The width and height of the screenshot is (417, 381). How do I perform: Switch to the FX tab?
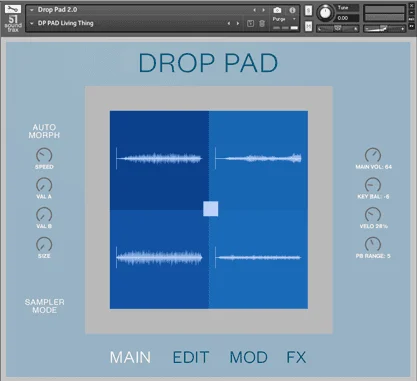coord(296,357)
